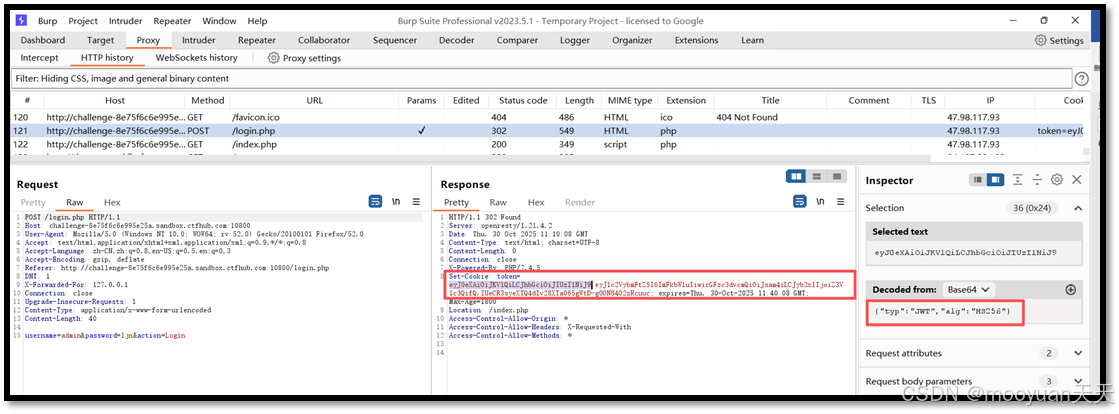
Task: Click Inspector collapse all sections icon
Action: coord(1038,181)
